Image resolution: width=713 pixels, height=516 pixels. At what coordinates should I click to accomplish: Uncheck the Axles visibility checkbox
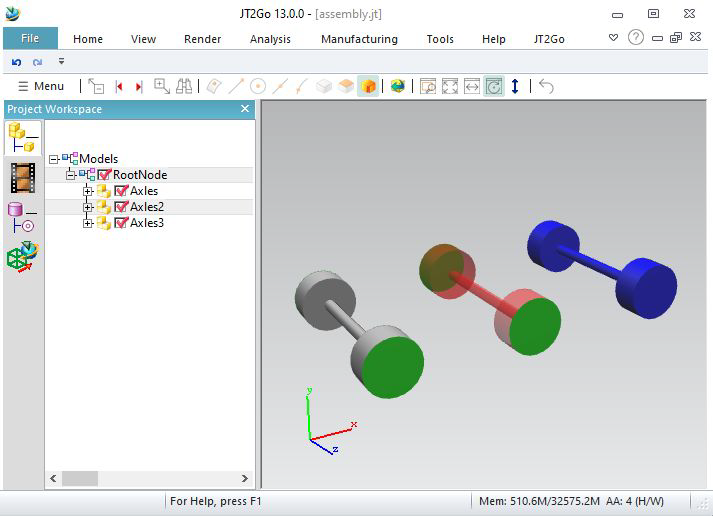point(122,191)
